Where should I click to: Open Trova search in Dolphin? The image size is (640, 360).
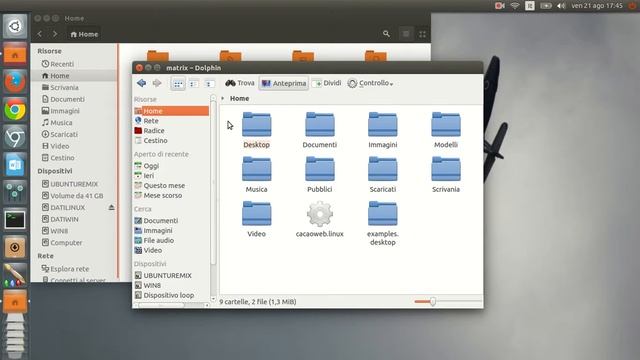click(240, 83)
